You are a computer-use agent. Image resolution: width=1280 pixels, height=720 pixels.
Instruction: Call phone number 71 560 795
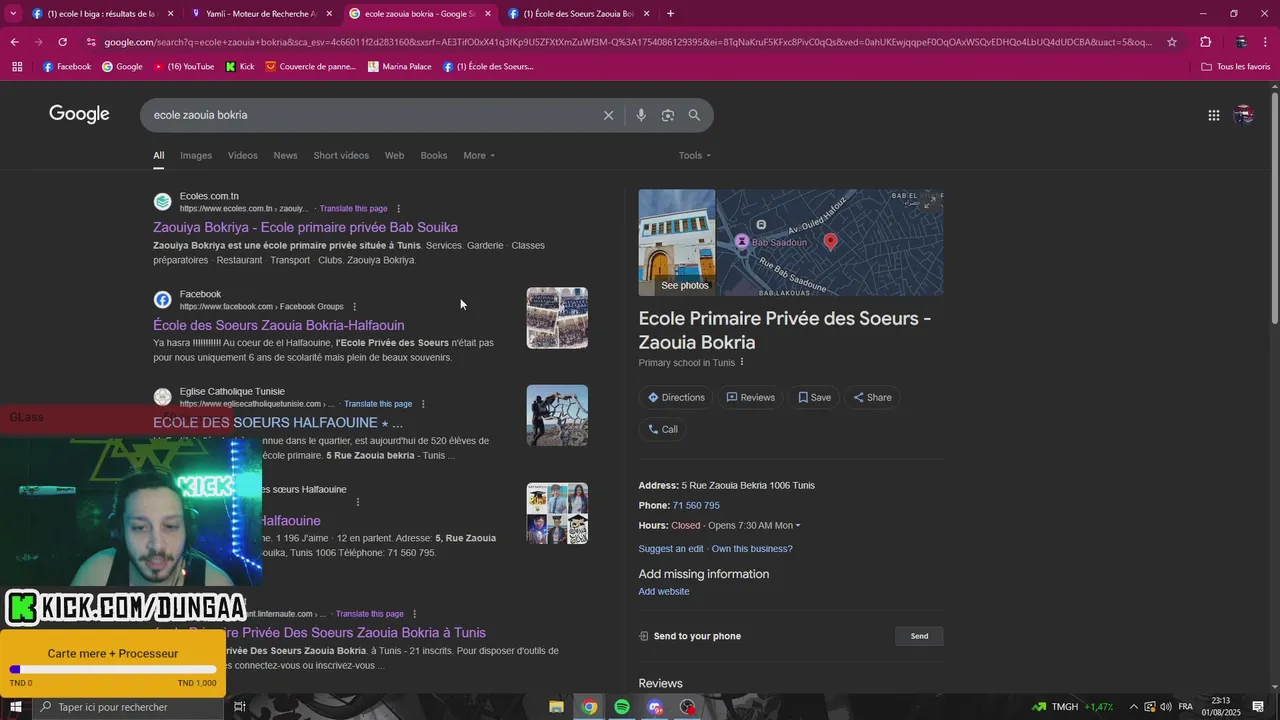click(x=696, y=506)
